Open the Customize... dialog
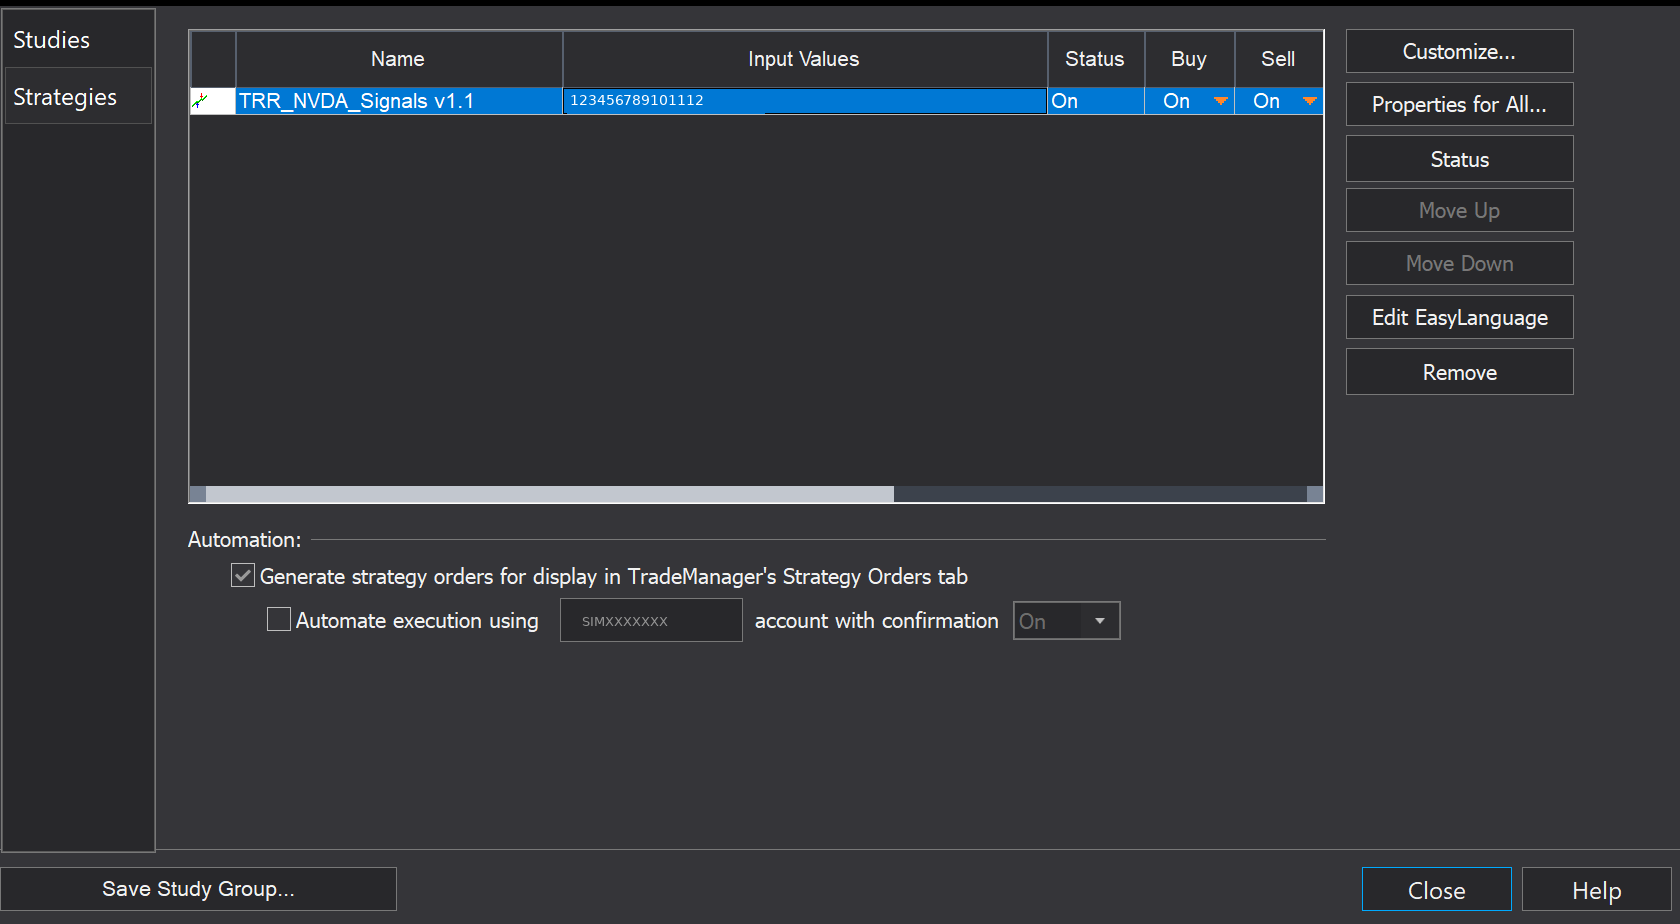The height and width of the screenshot is (924, 1680). [1460, 51]
